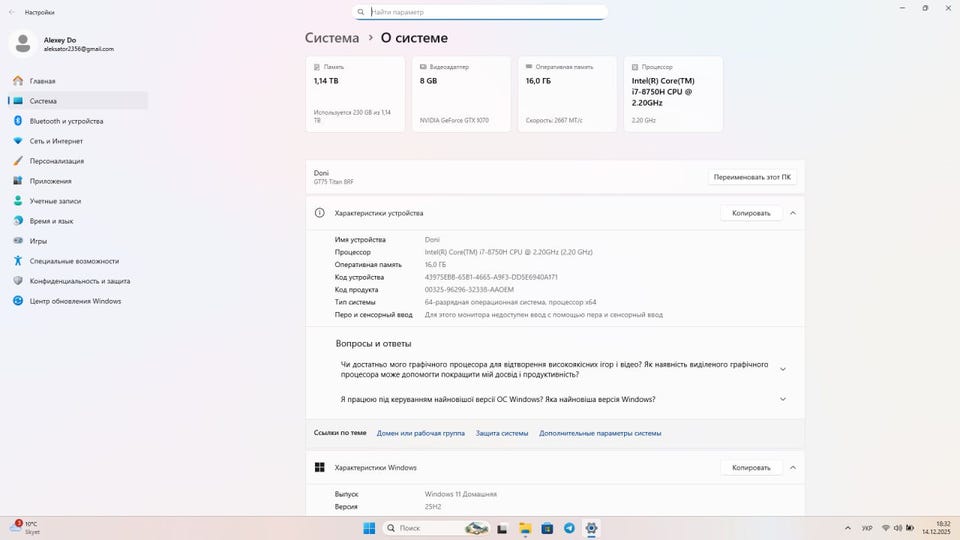The width and height of the screenshot is (960, 540).
Task: Open Конфиденциальность и защита settings
Action: [79, 281]
